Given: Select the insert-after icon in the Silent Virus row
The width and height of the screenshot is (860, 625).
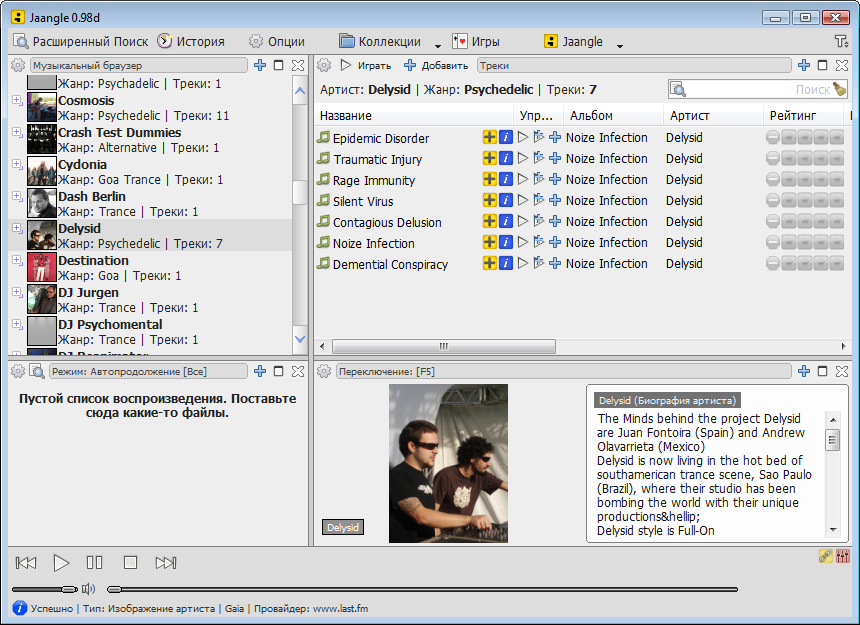Looking at the screenshot, I should point(539,200).
